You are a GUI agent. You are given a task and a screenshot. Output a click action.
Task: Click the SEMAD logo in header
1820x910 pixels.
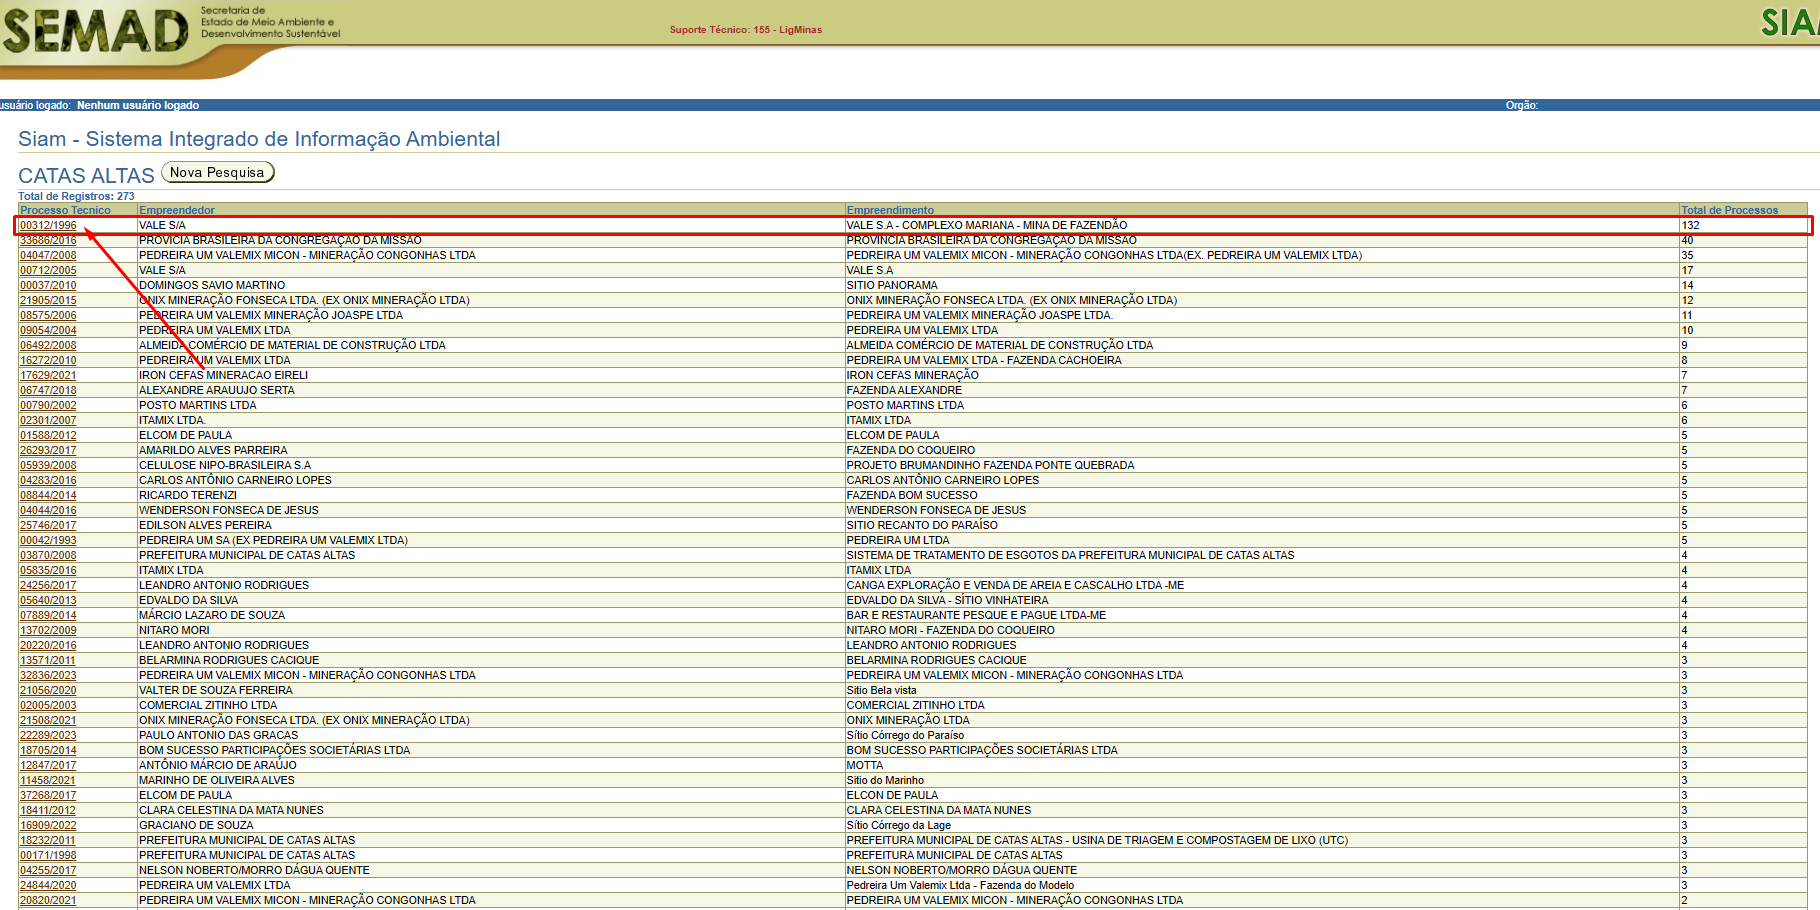pyautogui.click(x=96, y=30)
